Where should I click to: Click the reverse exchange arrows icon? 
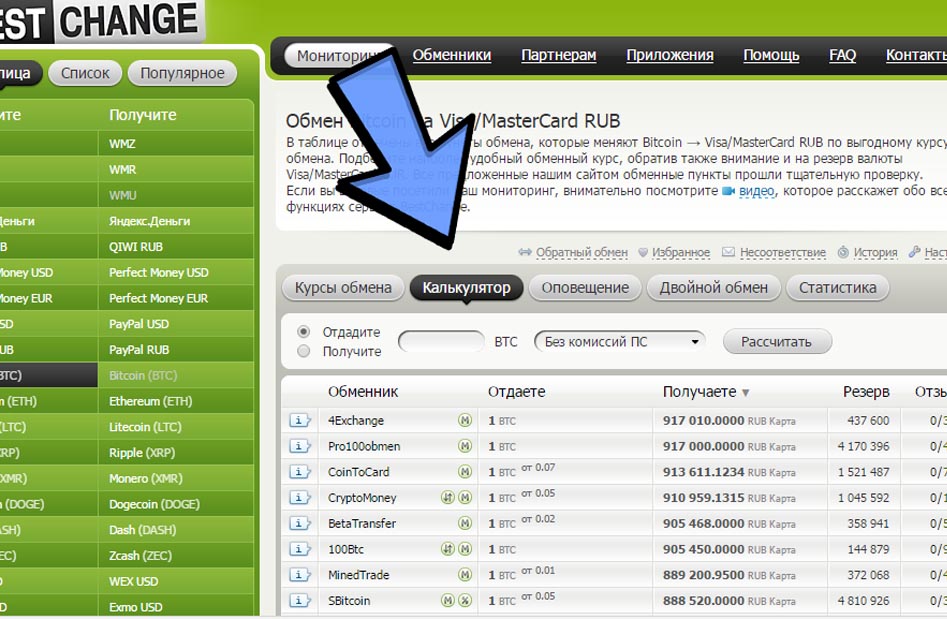pyautogui.click(x=525, y=252)
